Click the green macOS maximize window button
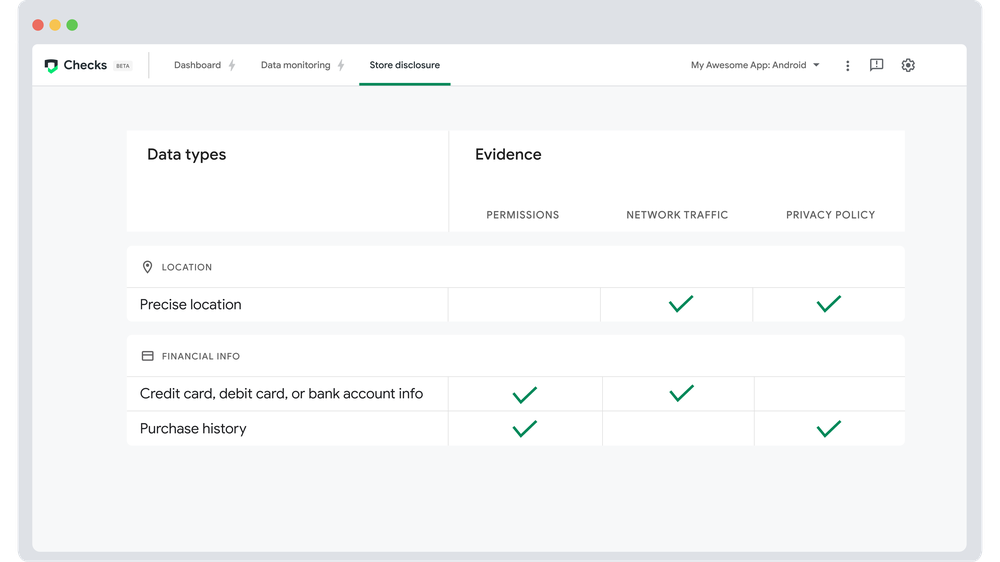 [72, 25]
